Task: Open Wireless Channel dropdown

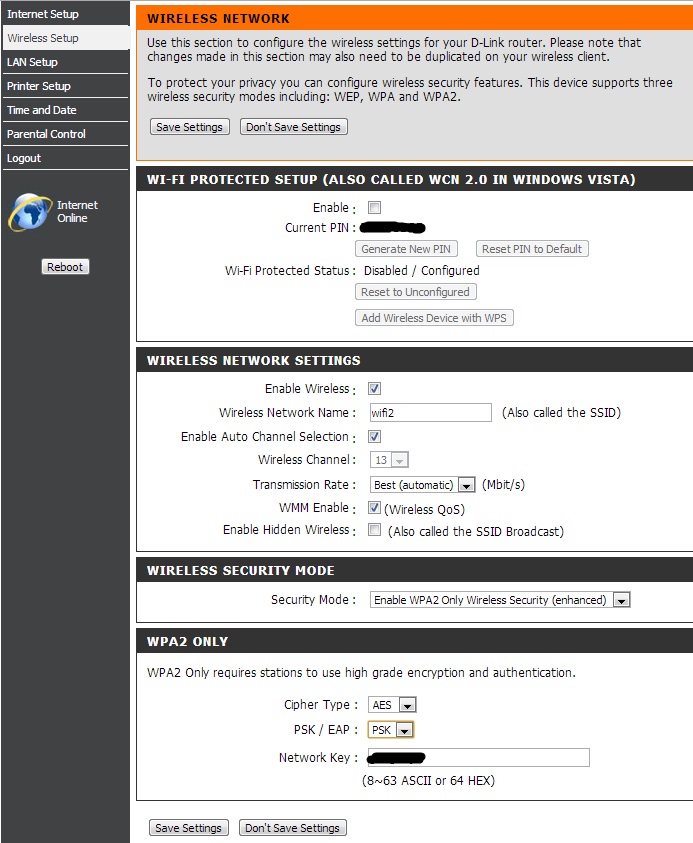Action: point(389,460)
